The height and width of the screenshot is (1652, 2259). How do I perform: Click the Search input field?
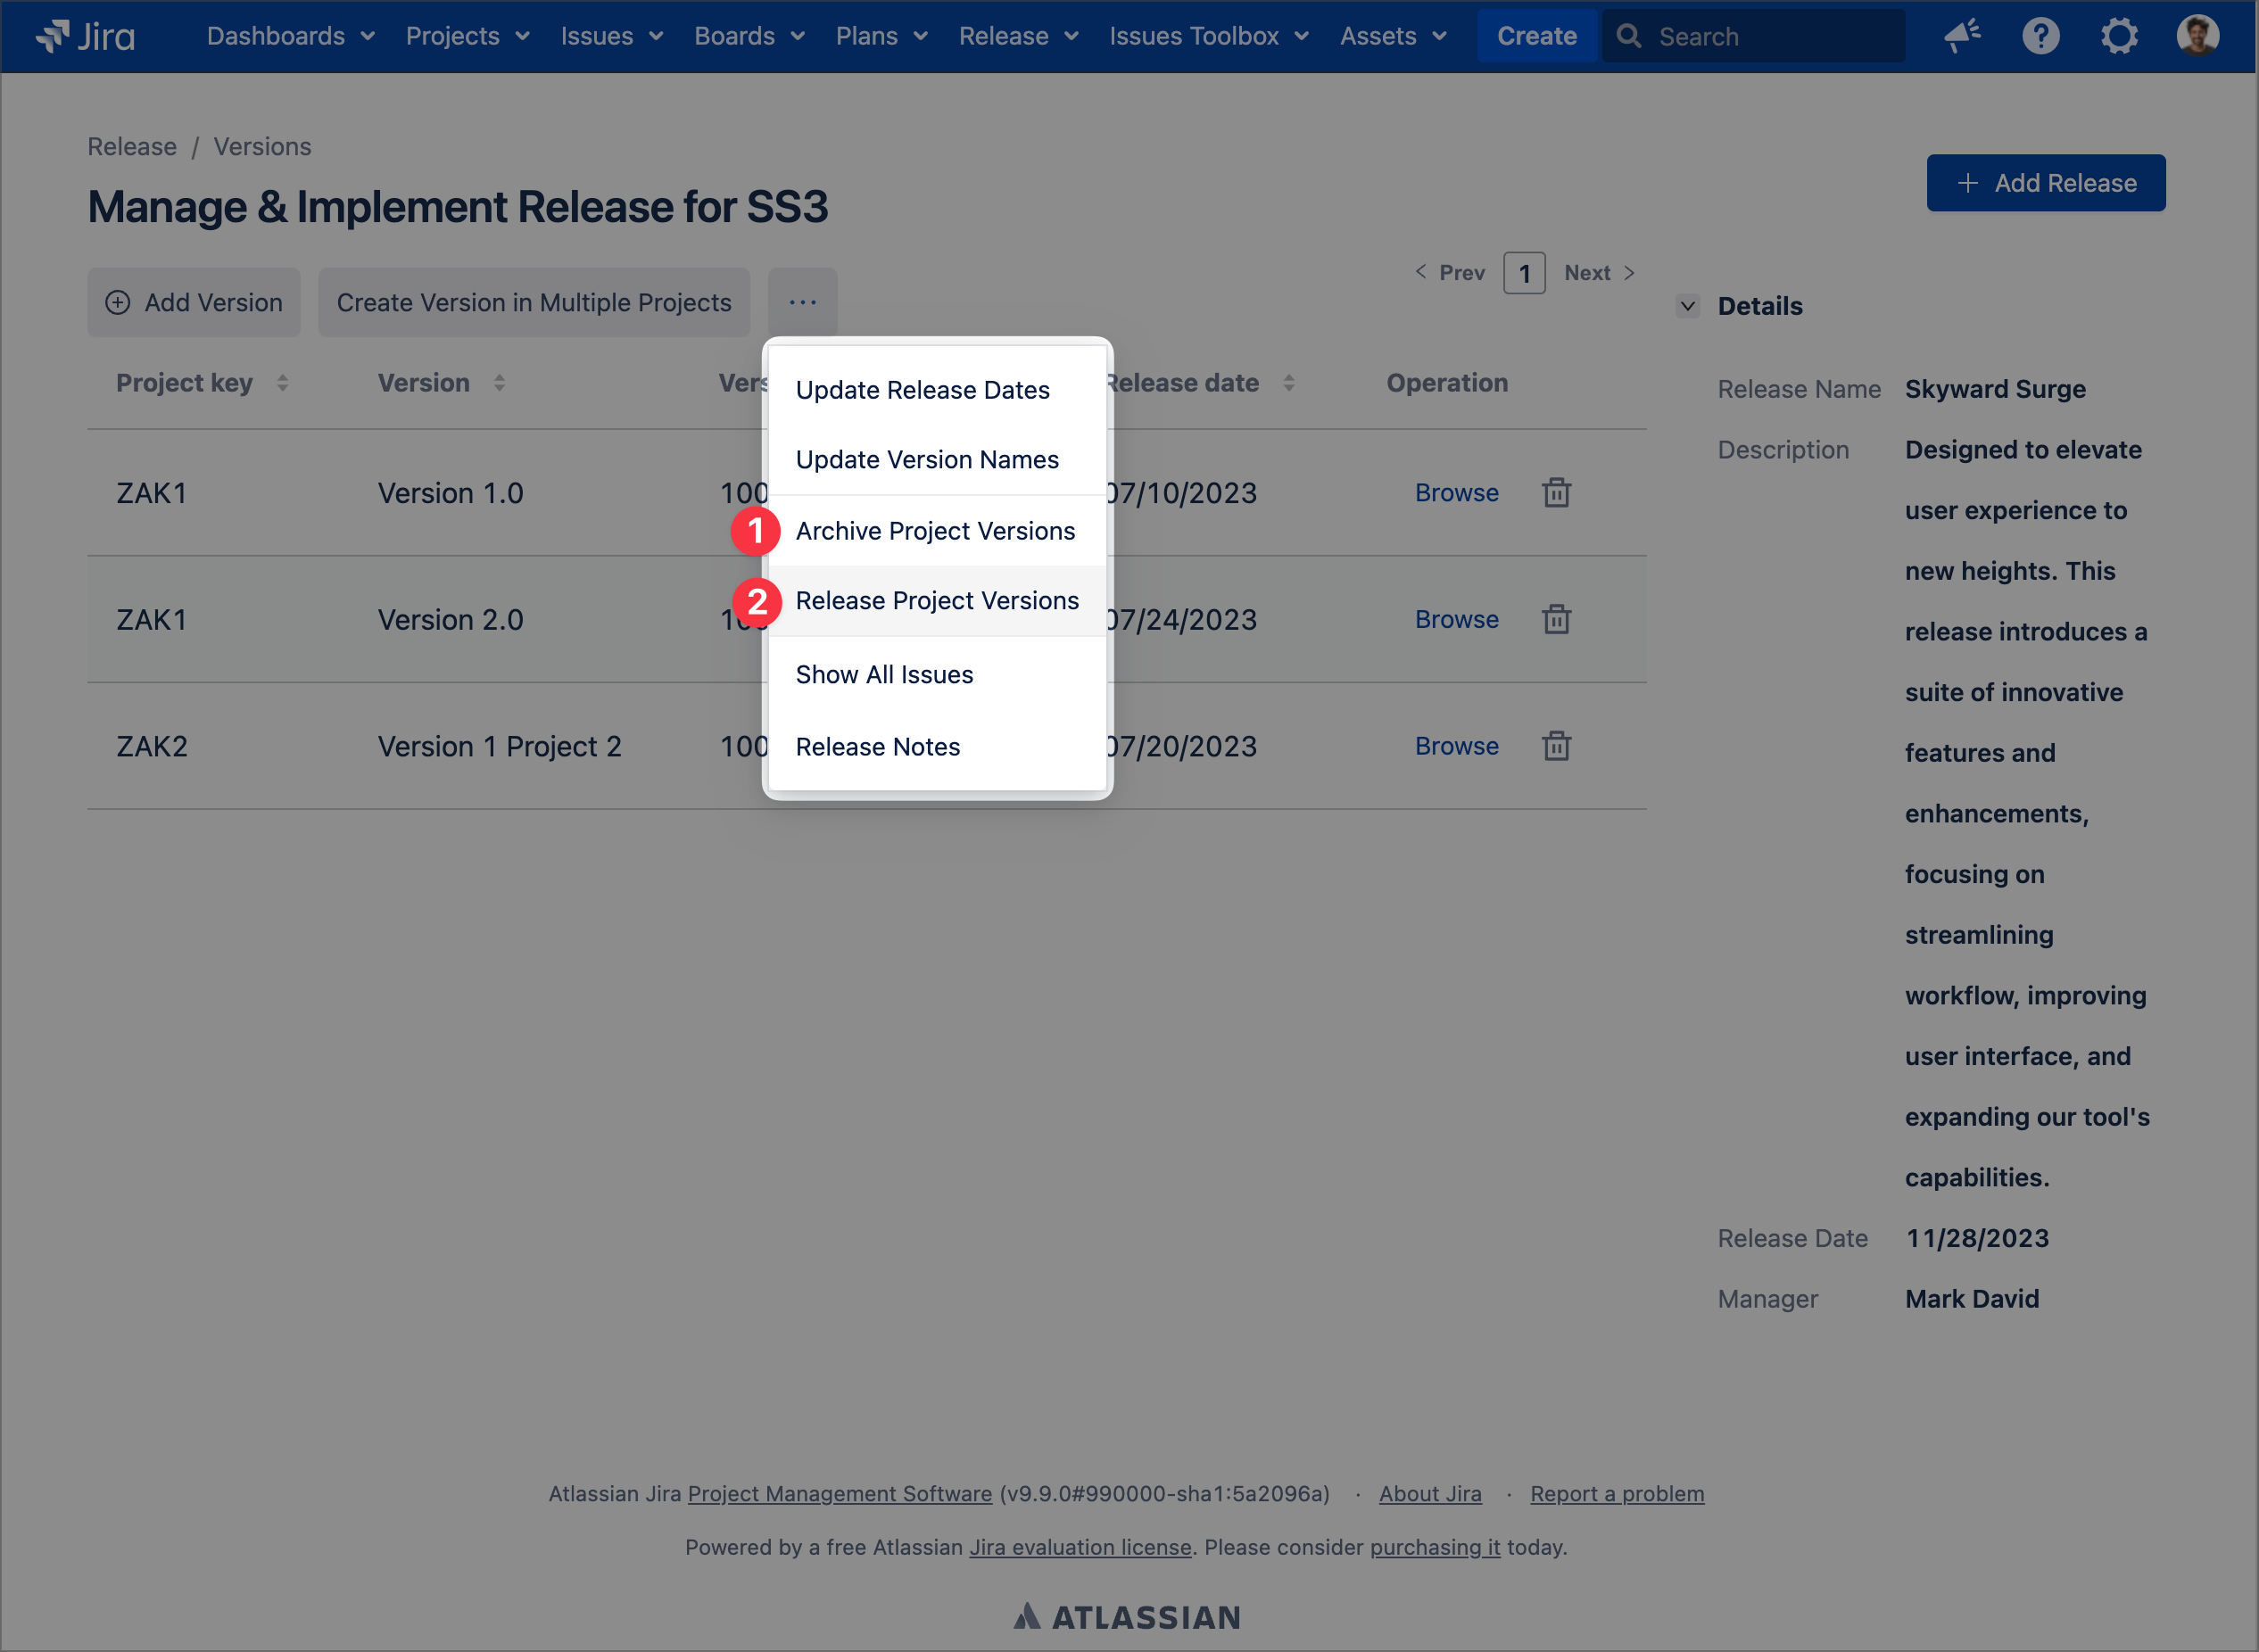[1754, 36]
